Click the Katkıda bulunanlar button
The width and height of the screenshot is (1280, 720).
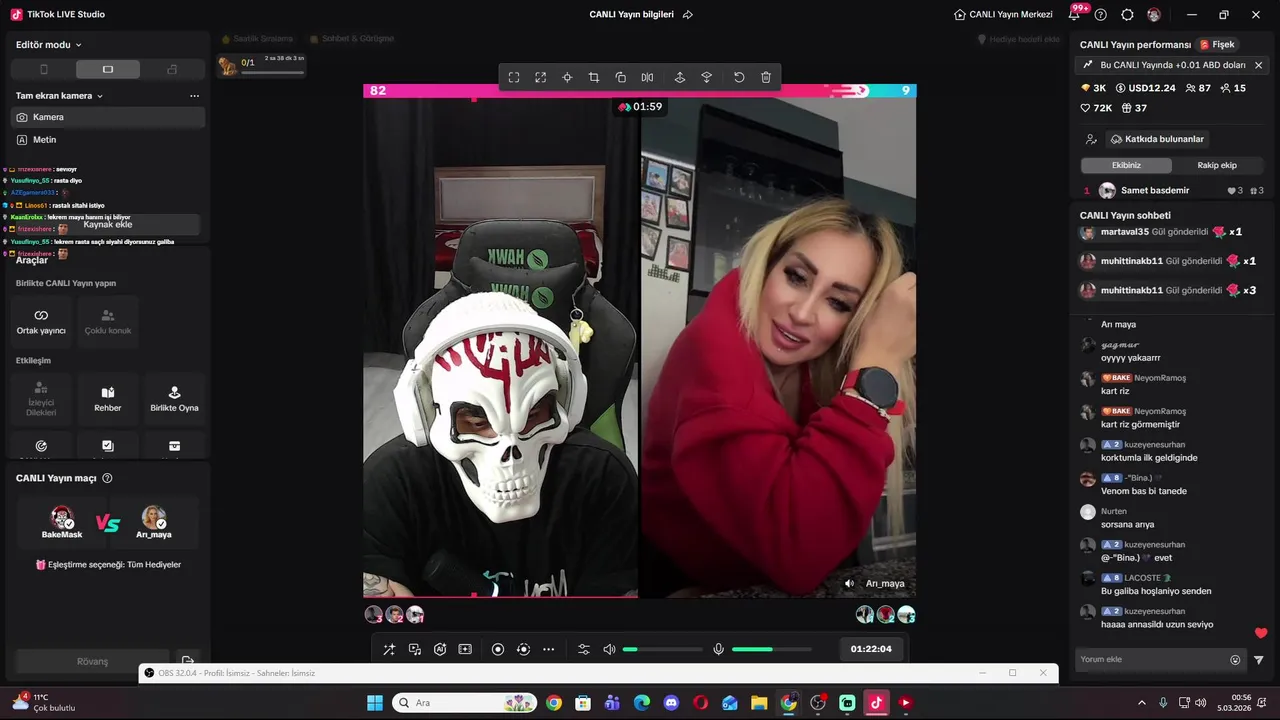pyautogui.click(x=1157, y=139)
